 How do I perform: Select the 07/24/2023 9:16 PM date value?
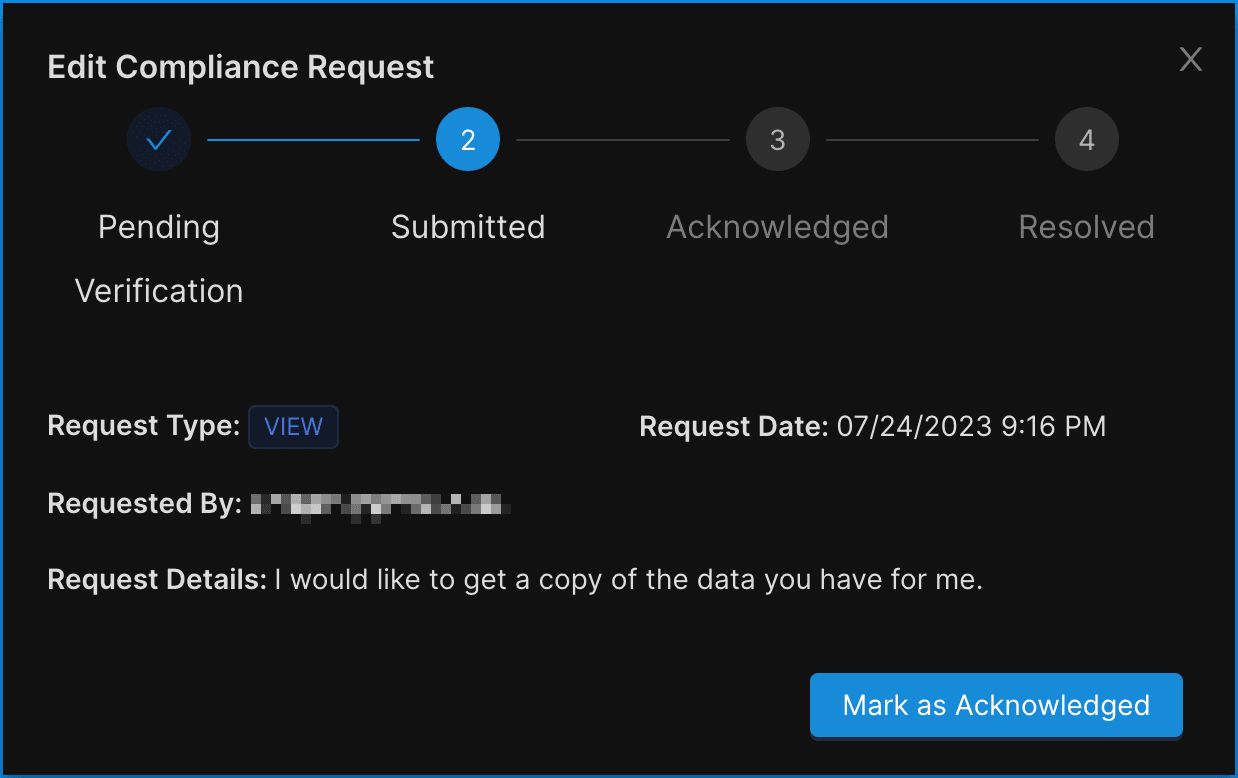click(971, 427)
